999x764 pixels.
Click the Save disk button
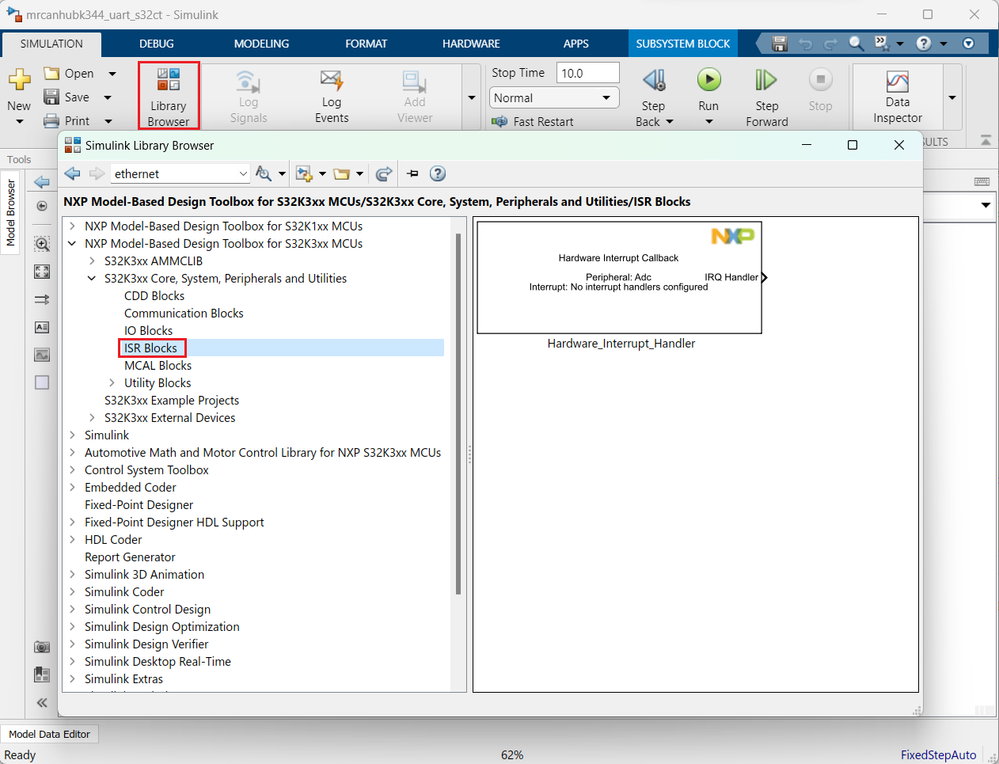[x=66, y=97]
